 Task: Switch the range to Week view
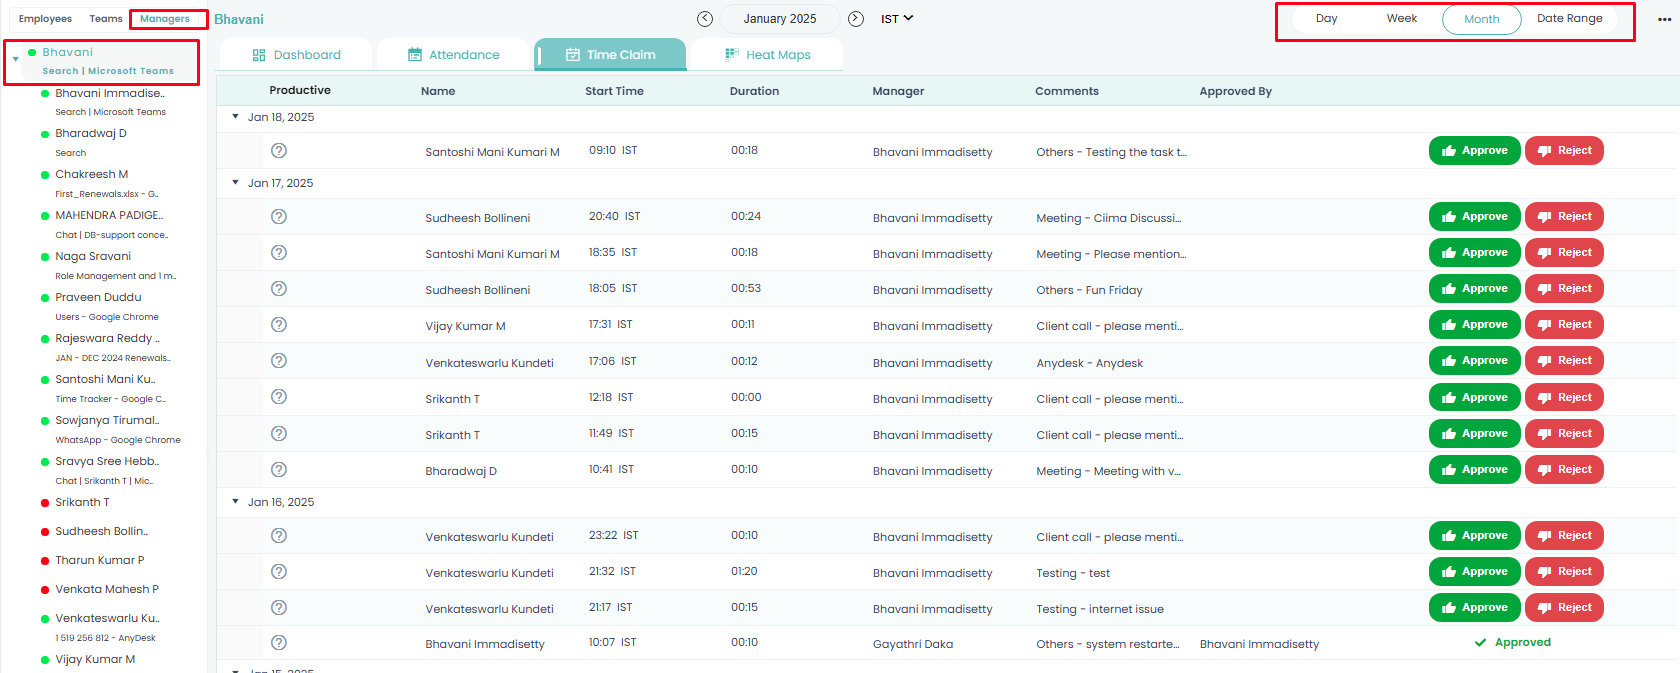coord(1402,19)
